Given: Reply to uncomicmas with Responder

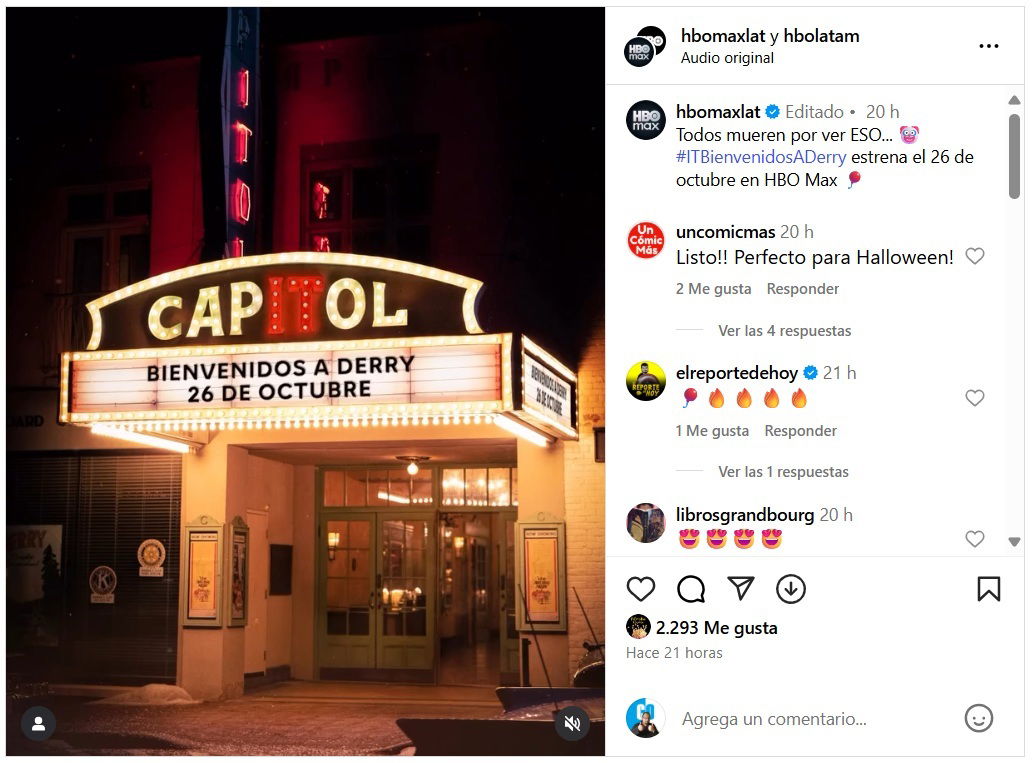Looking at the screenshot, I should click(x=802, y=288).
